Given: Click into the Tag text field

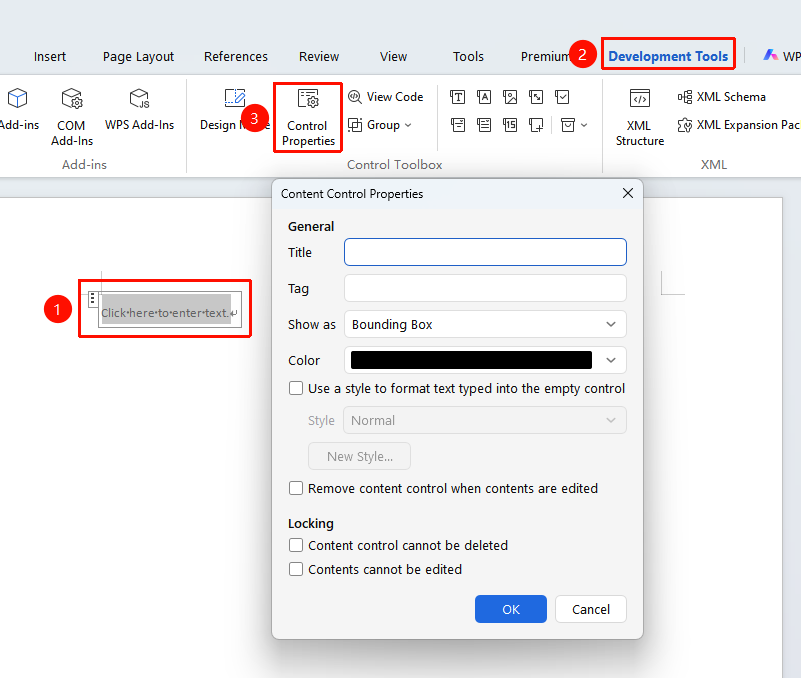Looking at the screenshot, I should click(485, 288).
